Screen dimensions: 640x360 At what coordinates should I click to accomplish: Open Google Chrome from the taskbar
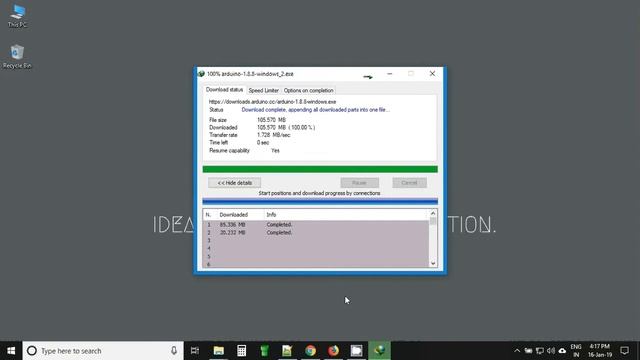311,351
